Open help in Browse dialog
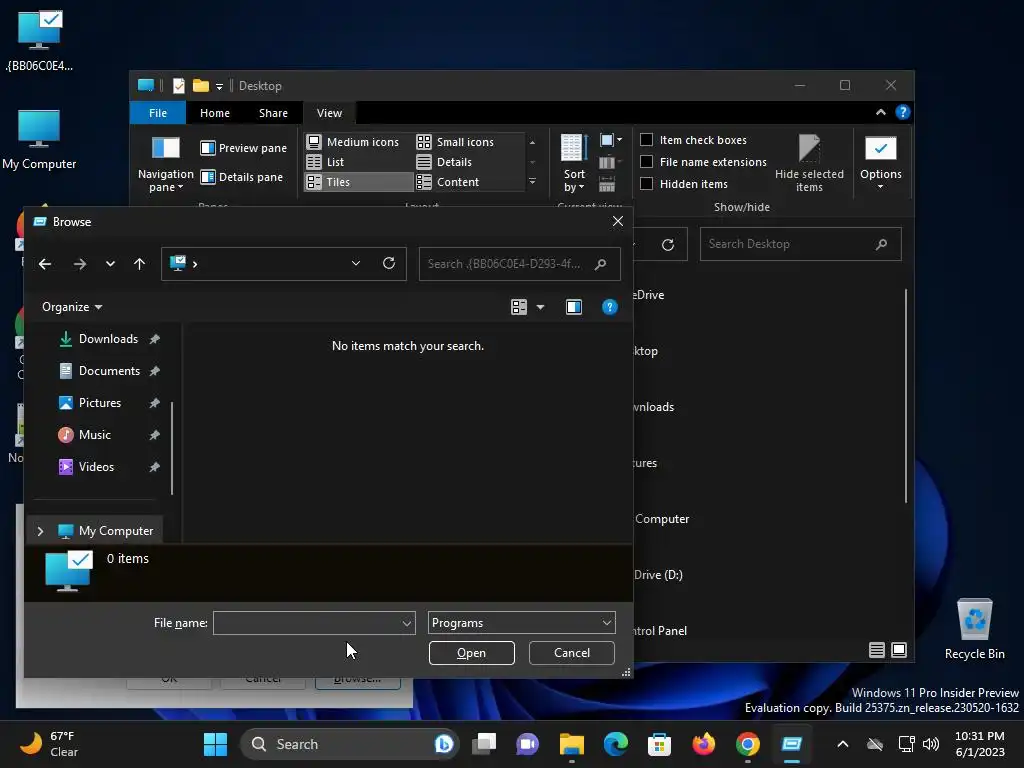Screen dimensions: 1024x768 tap(609, 307)
